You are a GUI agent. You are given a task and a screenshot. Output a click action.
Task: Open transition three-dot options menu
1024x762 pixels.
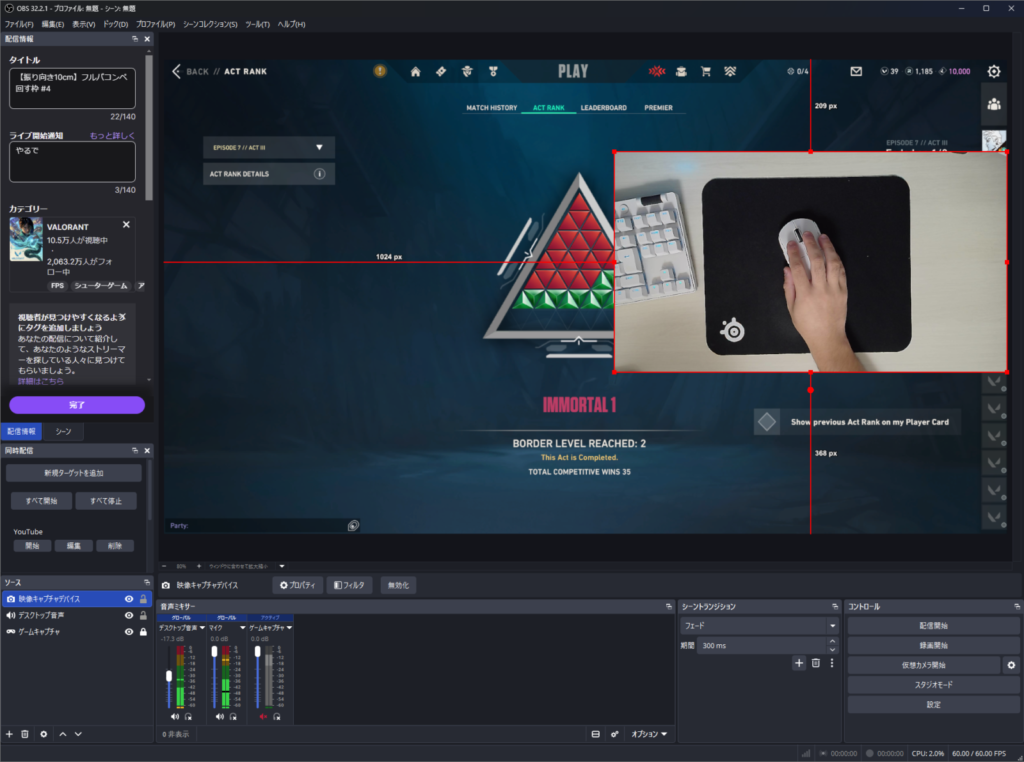click(831, 663)
